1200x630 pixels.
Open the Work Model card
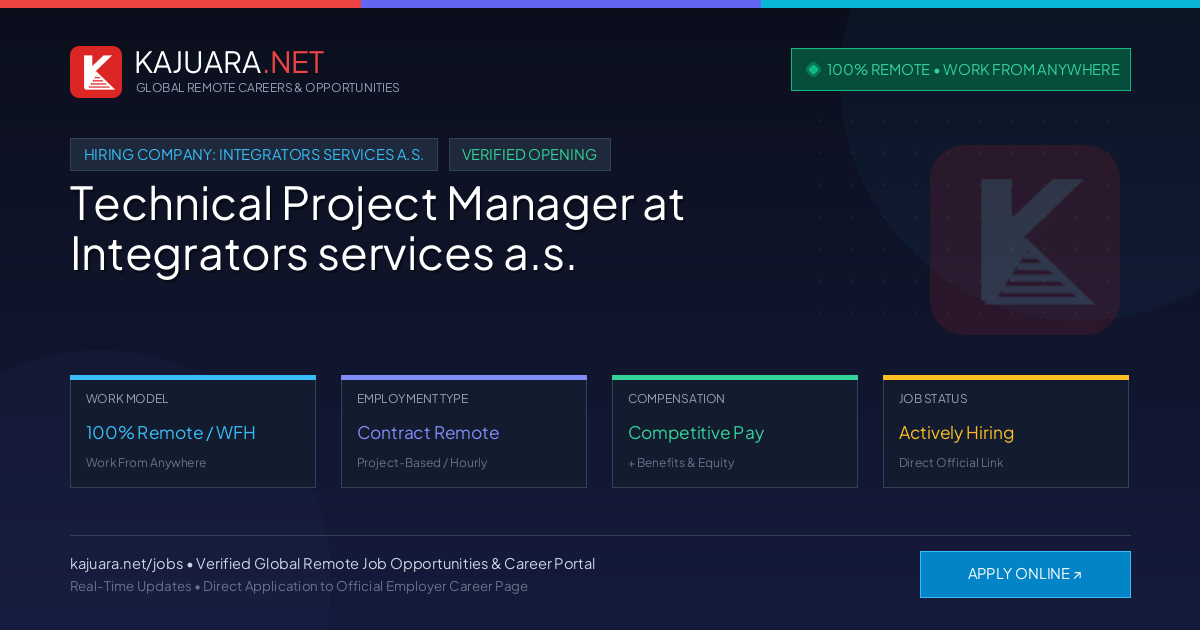click(x=193, y=432)
